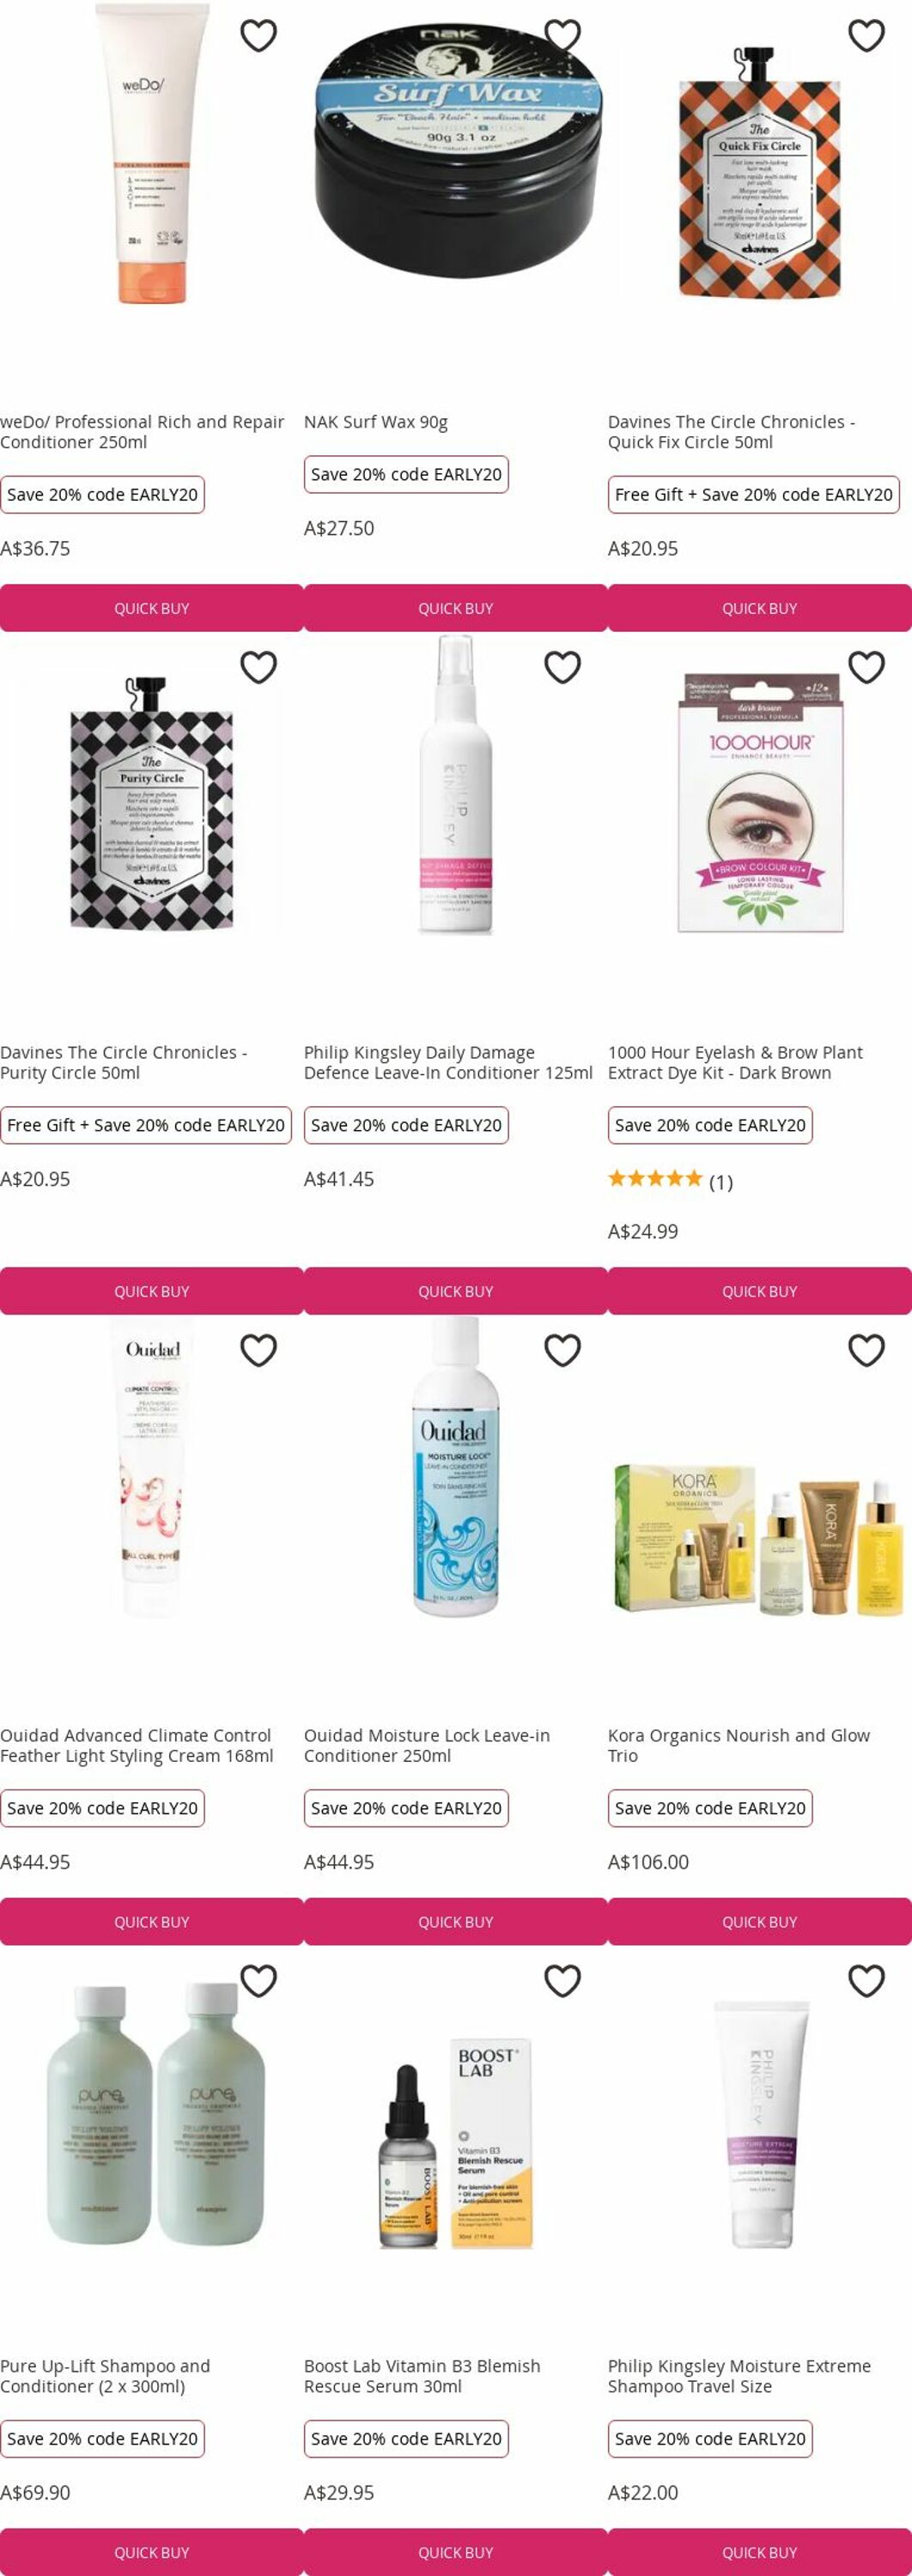
Task: Click heart icon on Davines Quick Fix Circle
Action: point(866,36)
